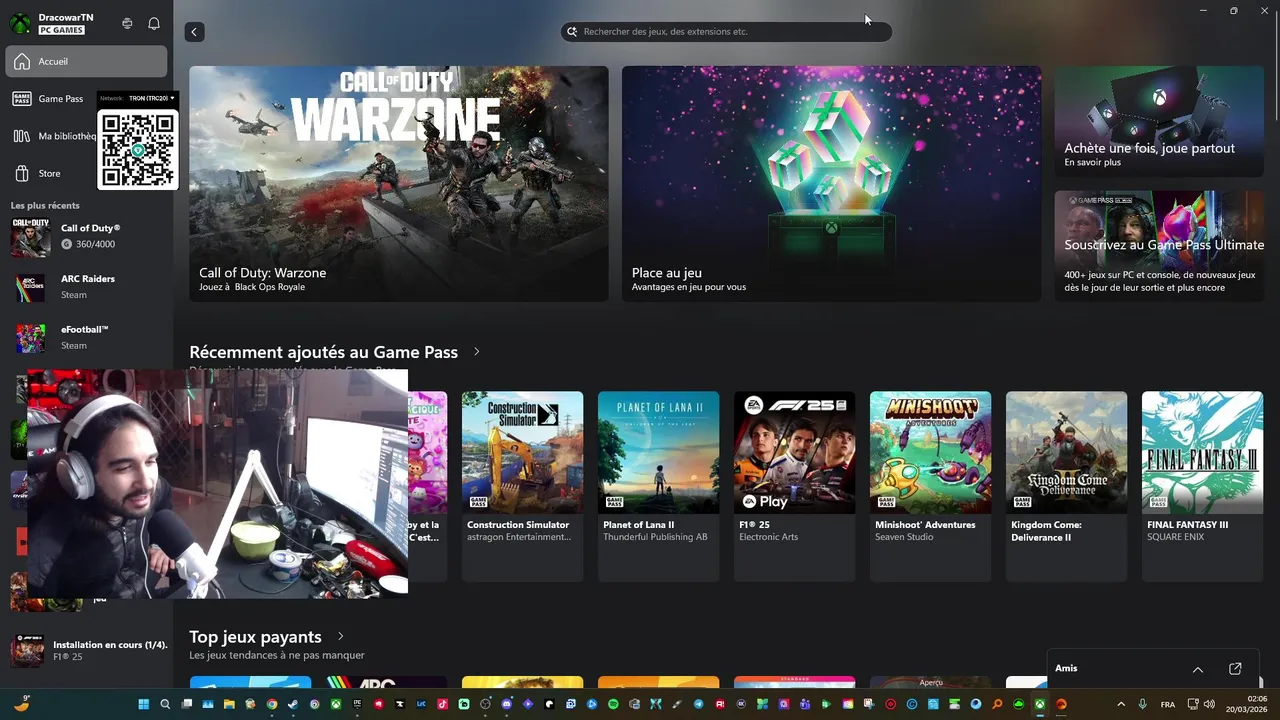Open Telegram from the taskbar
1280x720 pixels.
click(698, 704)
